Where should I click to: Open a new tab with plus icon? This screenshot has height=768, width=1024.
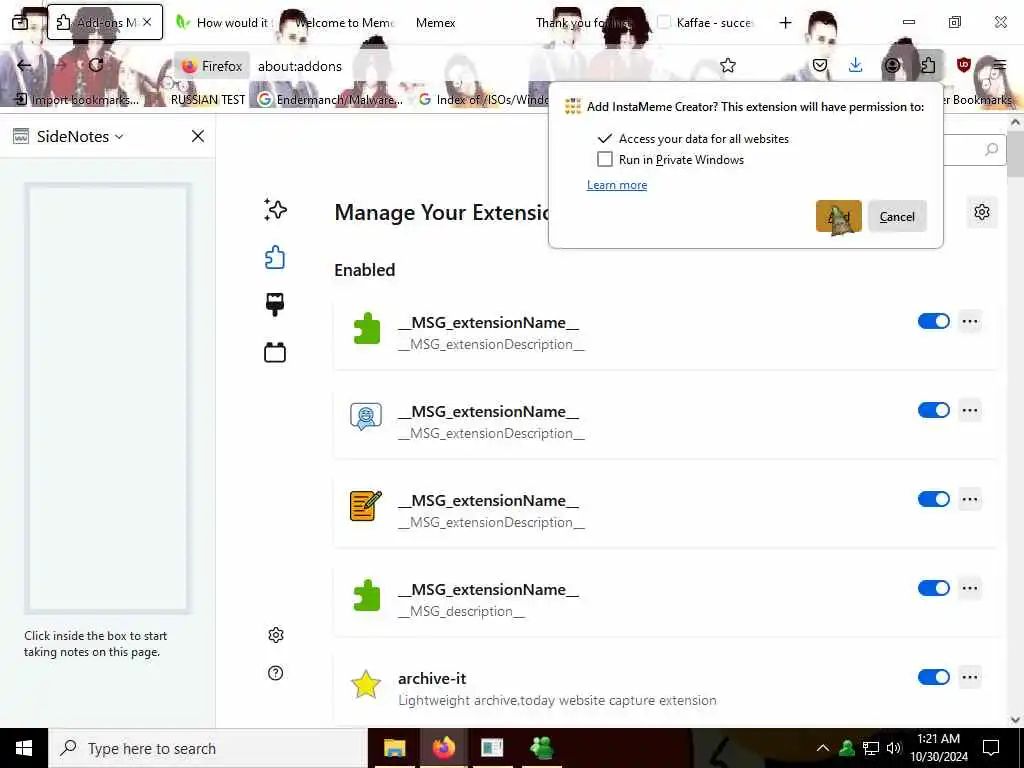coord(785,23)
